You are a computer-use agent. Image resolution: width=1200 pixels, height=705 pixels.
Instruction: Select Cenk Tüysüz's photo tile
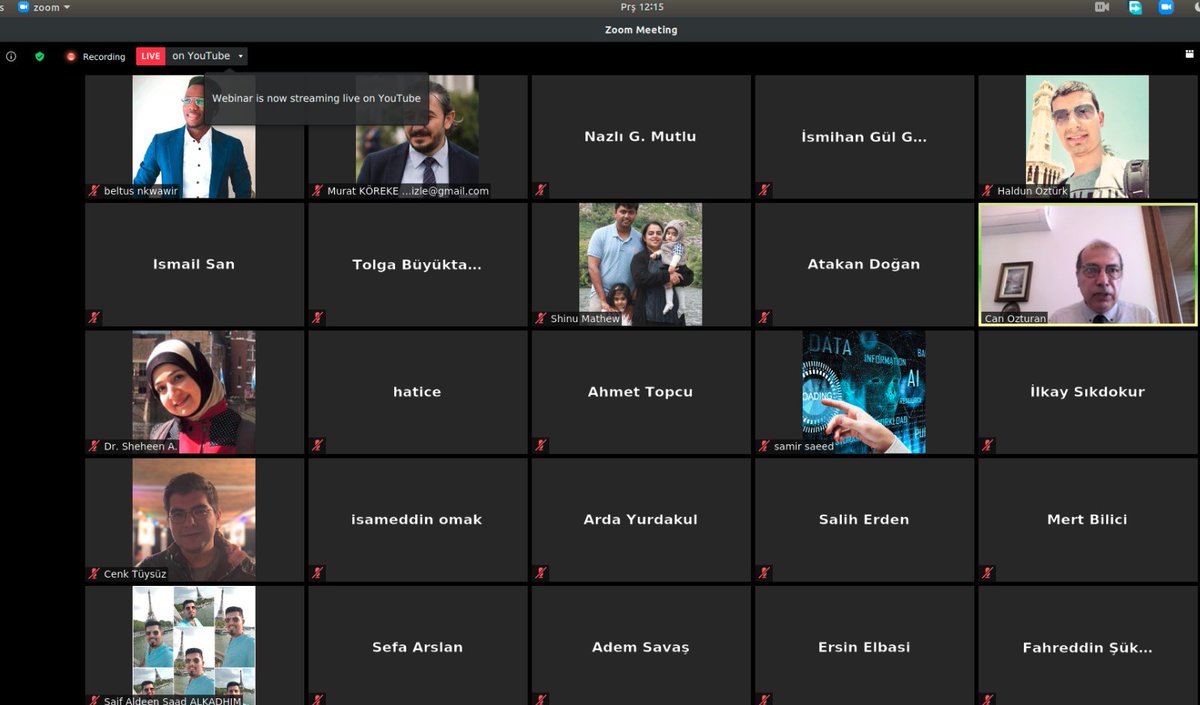point(194,519)
